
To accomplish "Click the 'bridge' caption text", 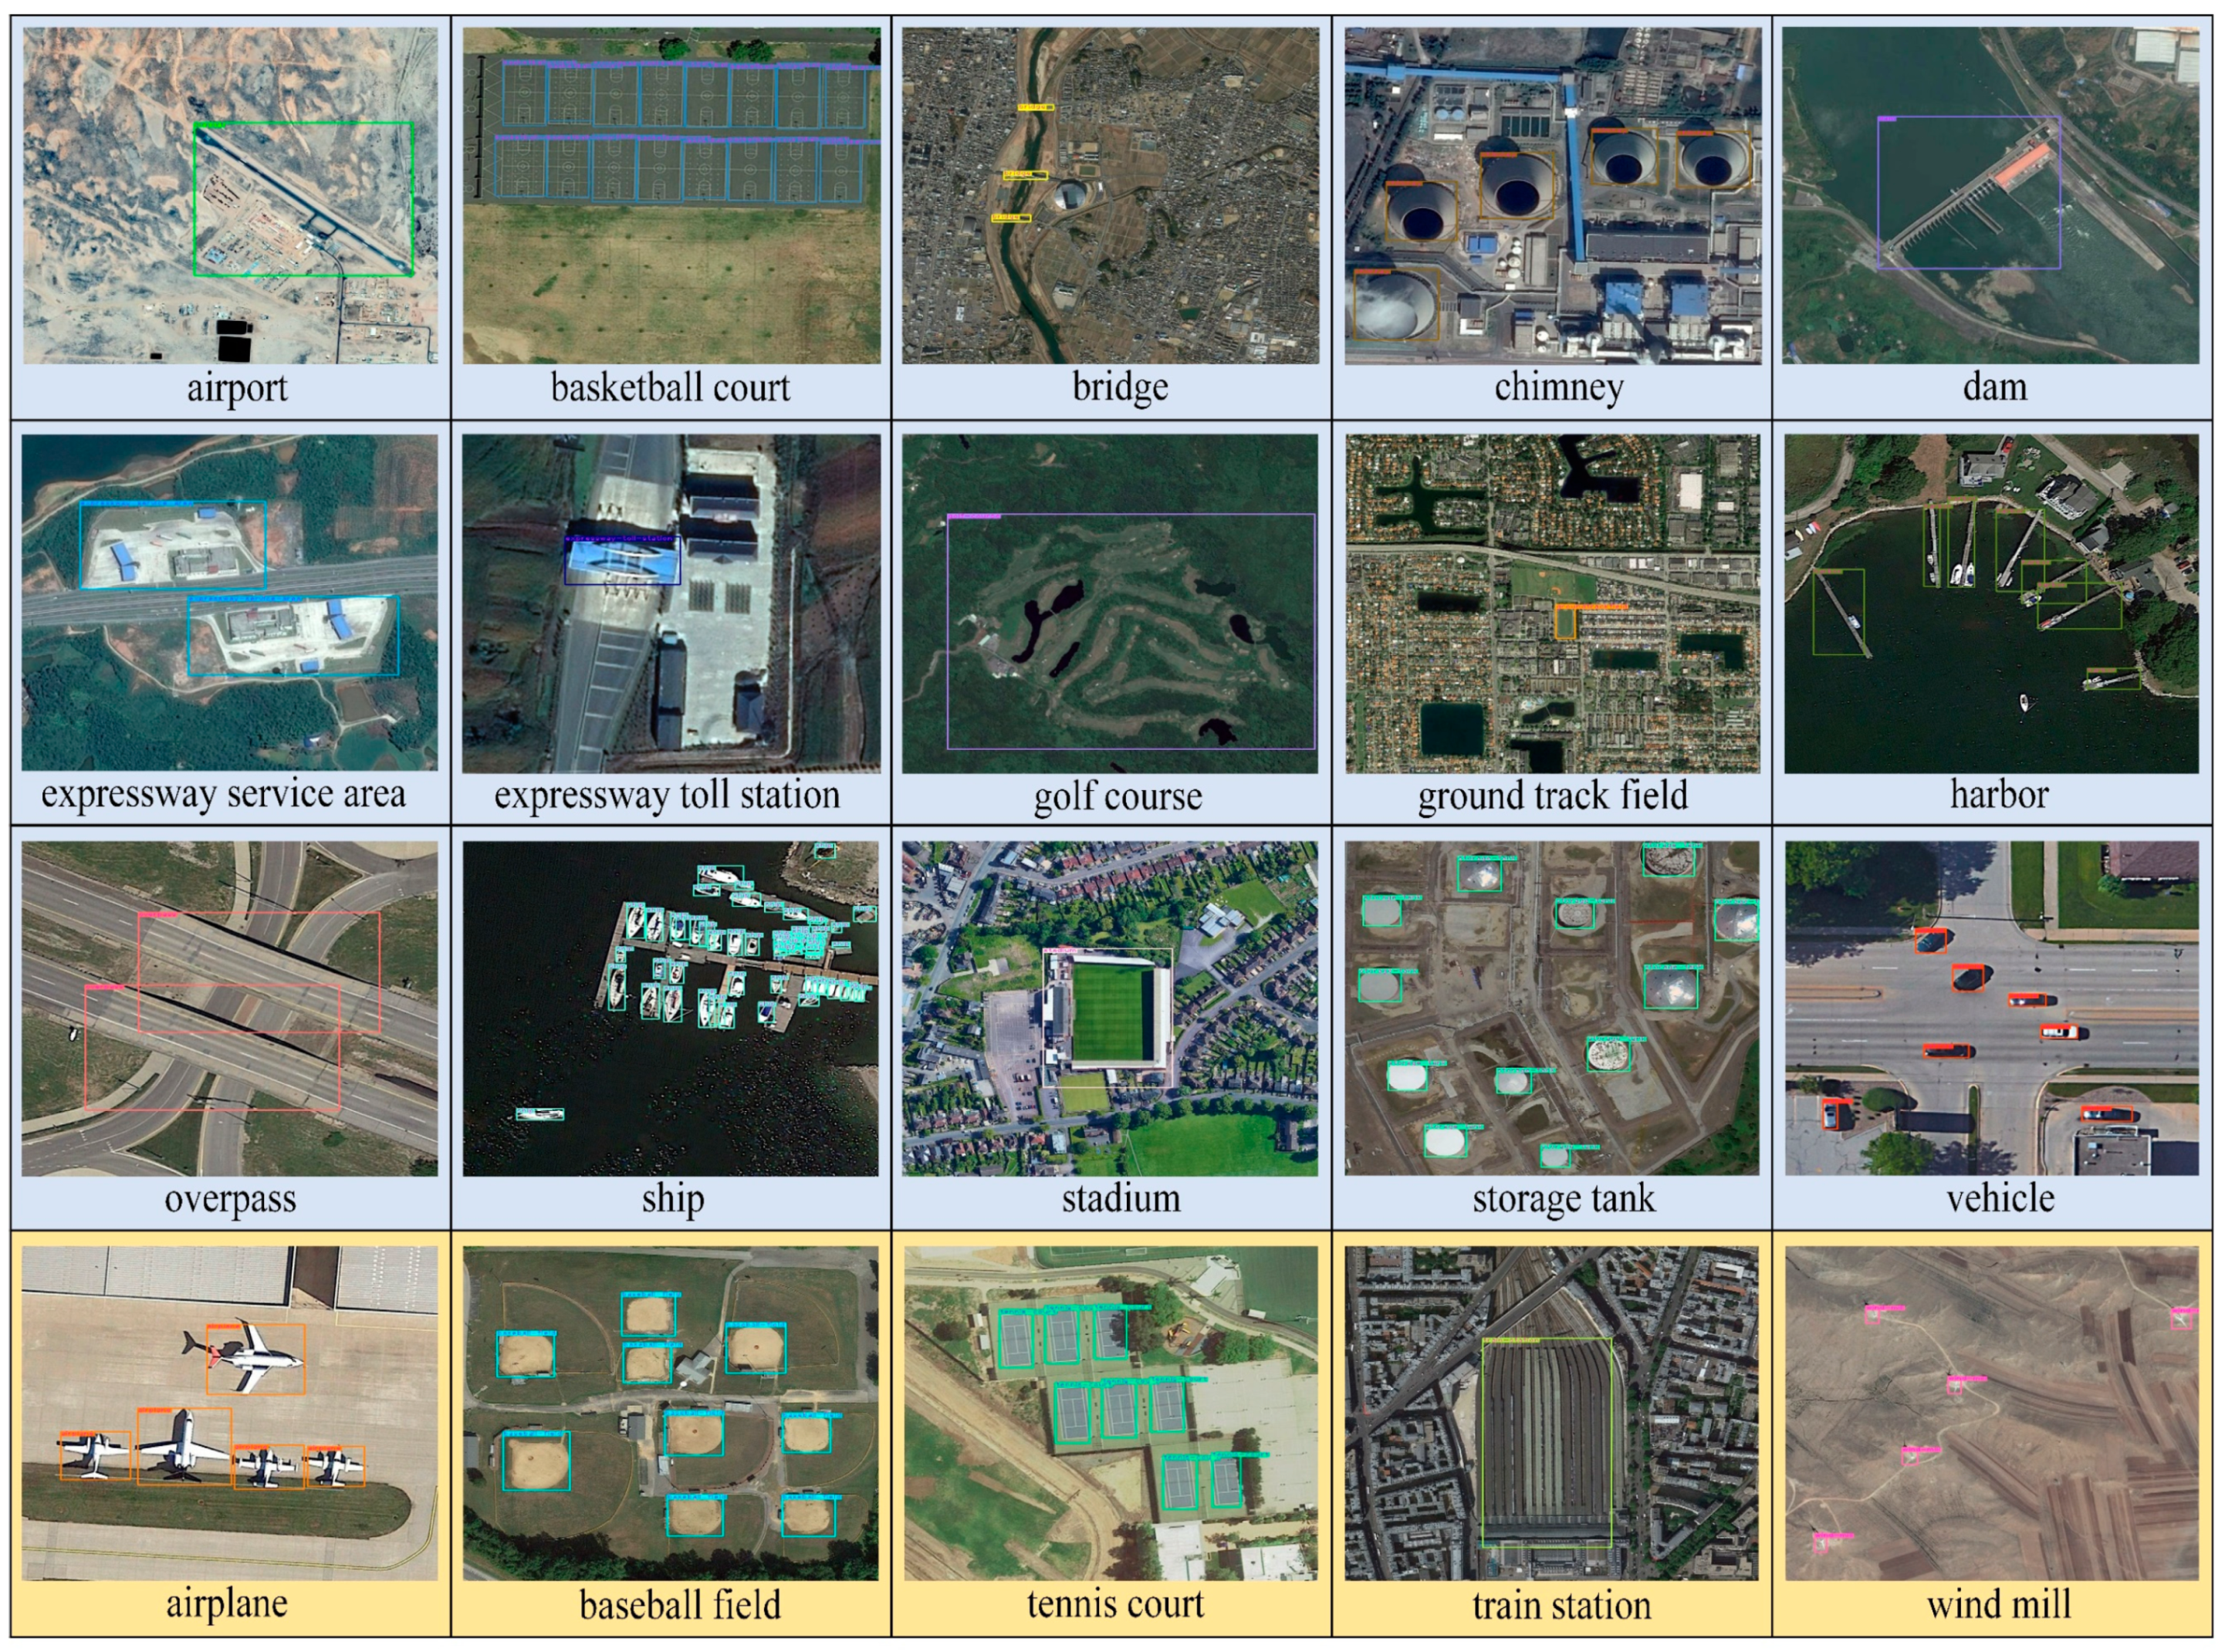I will (1120, 388).
